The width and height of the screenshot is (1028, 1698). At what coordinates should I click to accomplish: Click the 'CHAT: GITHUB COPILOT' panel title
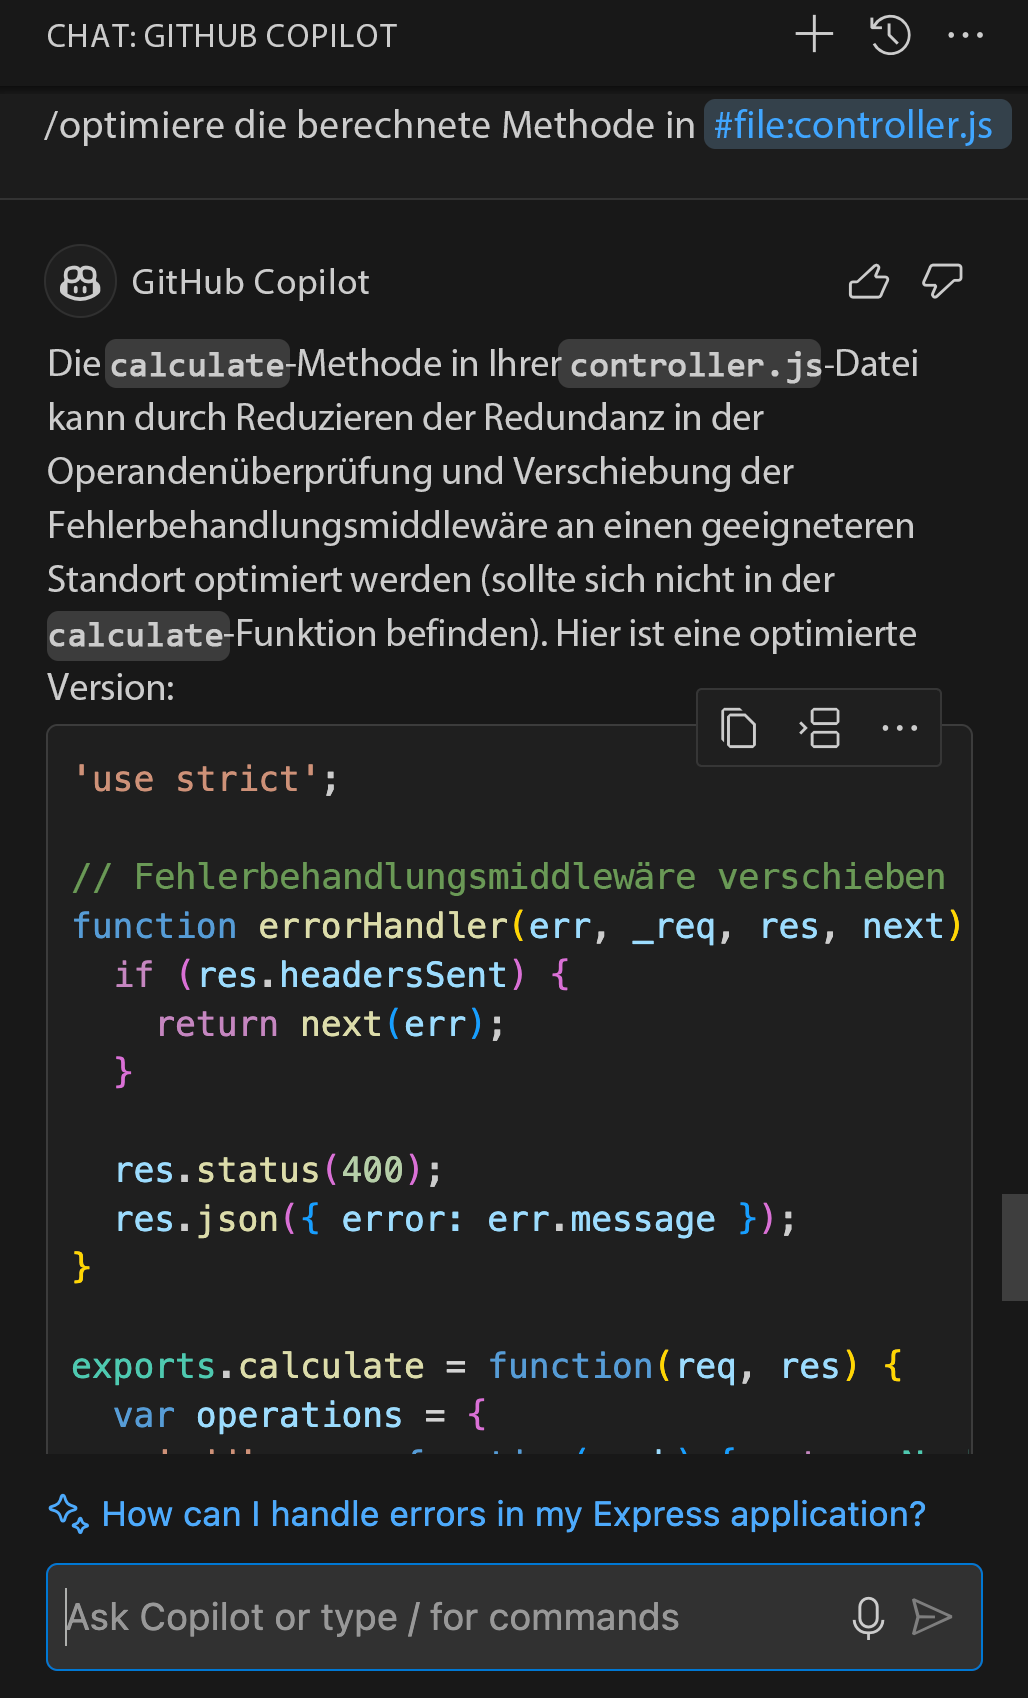pos(222,36)
